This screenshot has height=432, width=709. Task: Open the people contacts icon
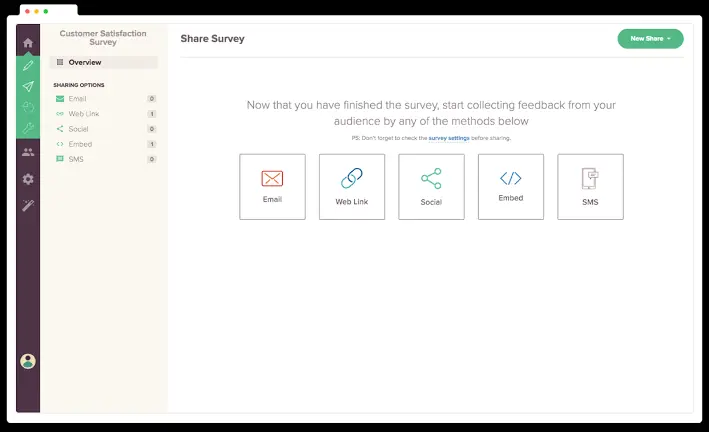click(x=28, y=152)
